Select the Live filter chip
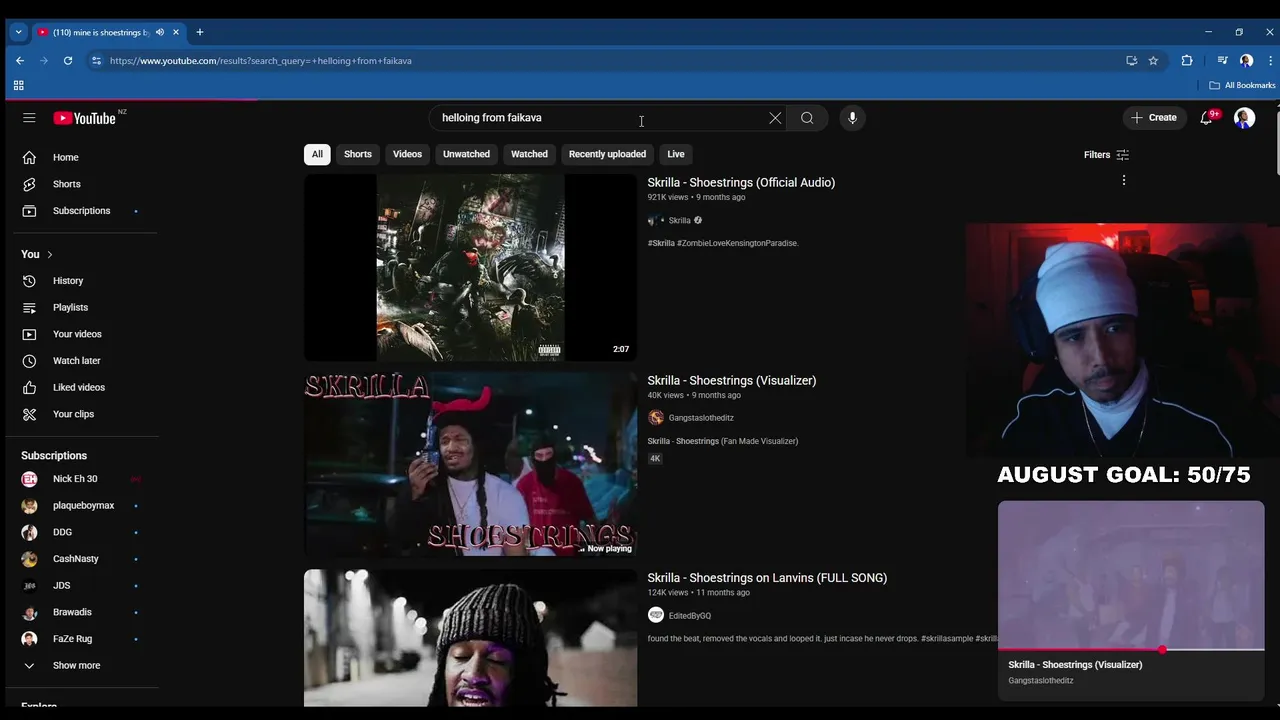Viewport: 1280px width, 720px height. point(676,154)
